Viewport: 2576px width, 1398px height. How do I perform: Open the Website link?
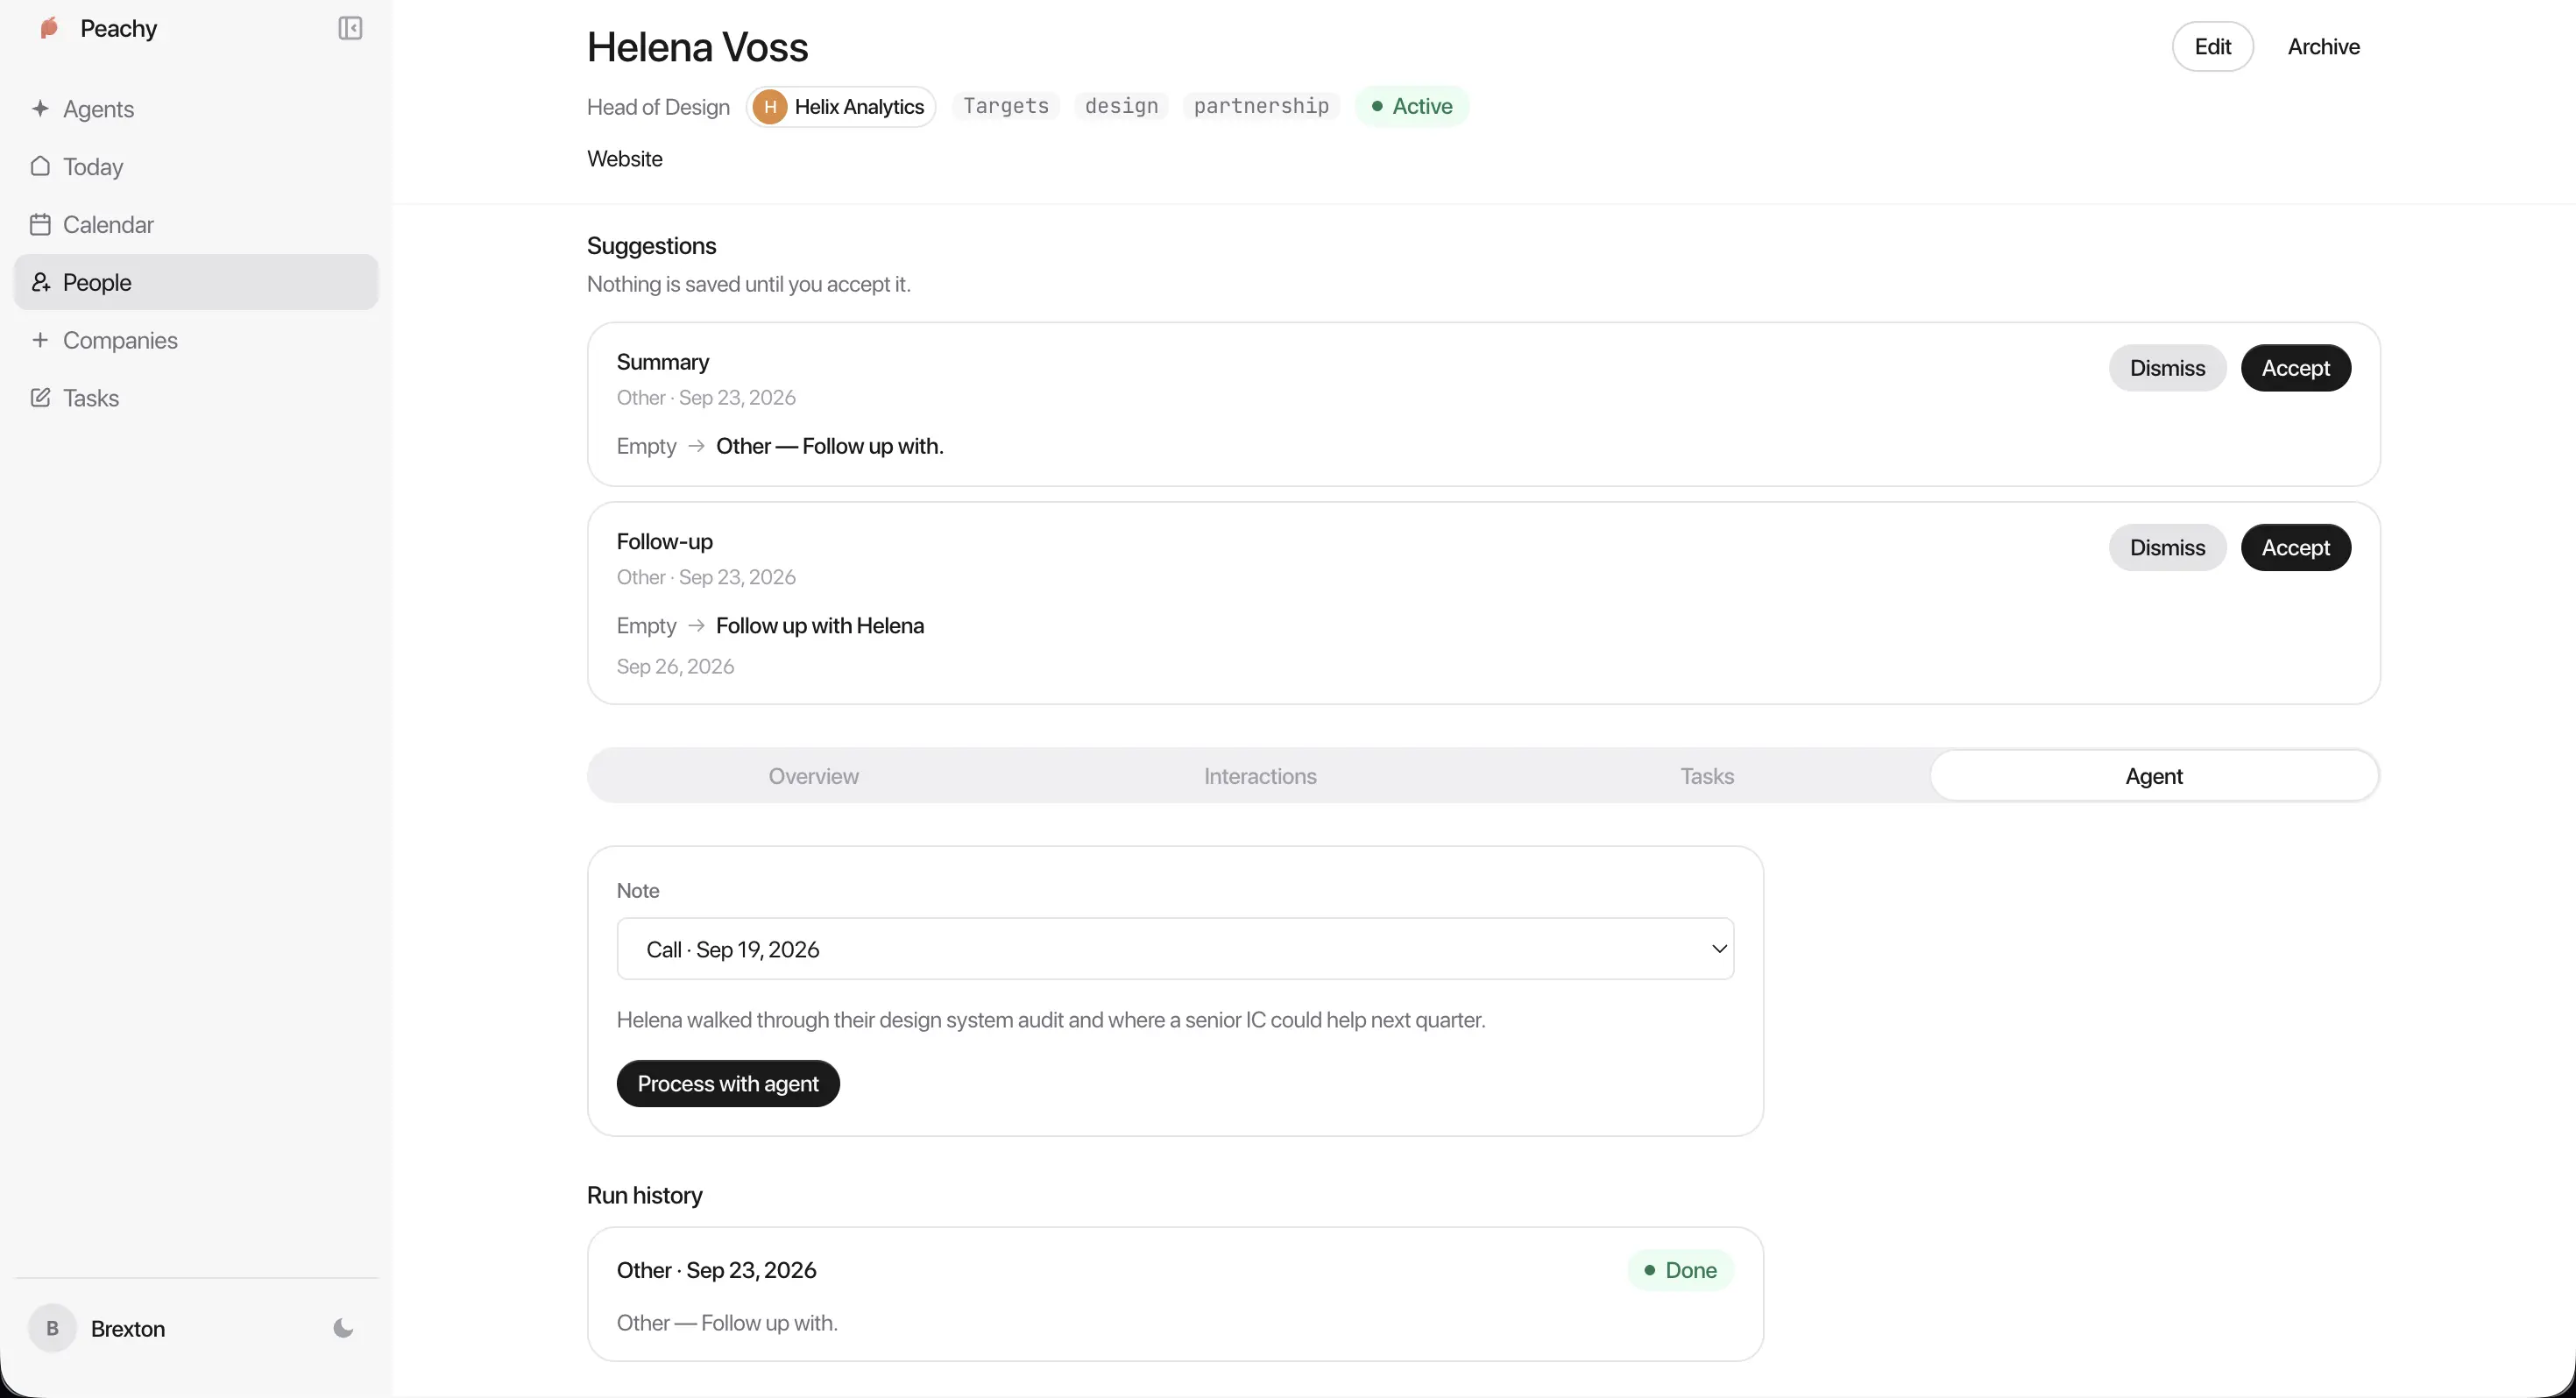pos(625,159)
